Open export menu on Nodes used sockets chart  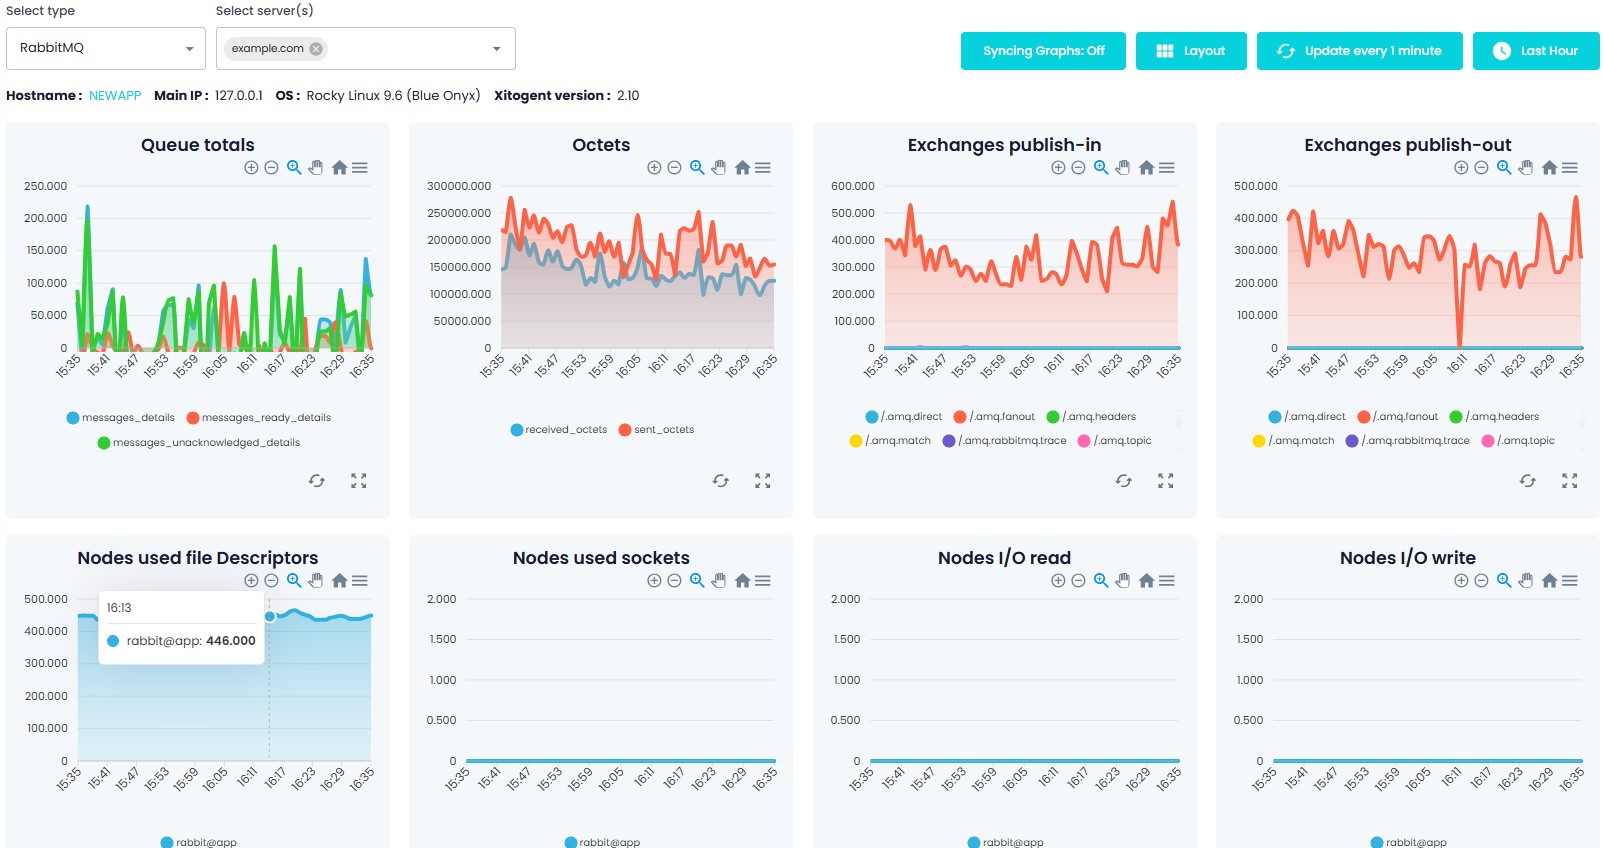(x=763, y=581)
